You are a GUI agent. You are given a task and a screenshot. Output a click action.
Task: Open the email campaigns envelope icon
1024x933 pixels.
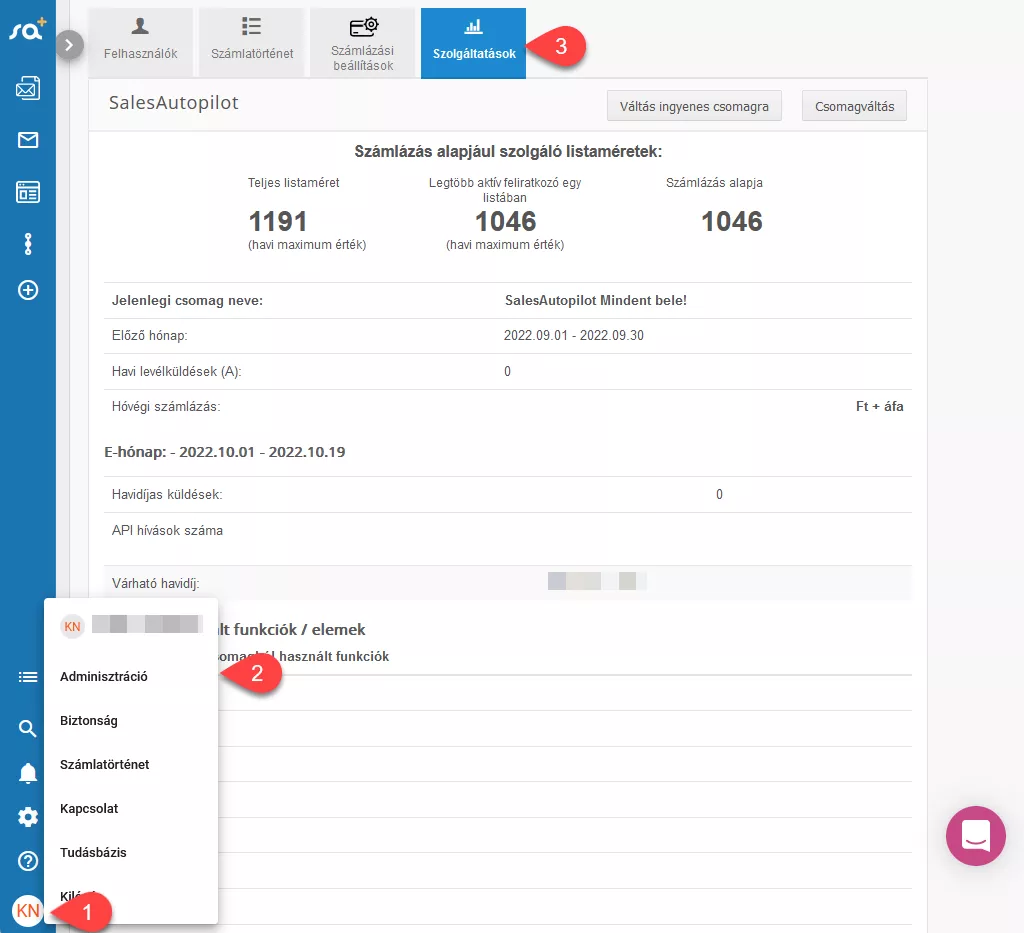click(27, 88)
